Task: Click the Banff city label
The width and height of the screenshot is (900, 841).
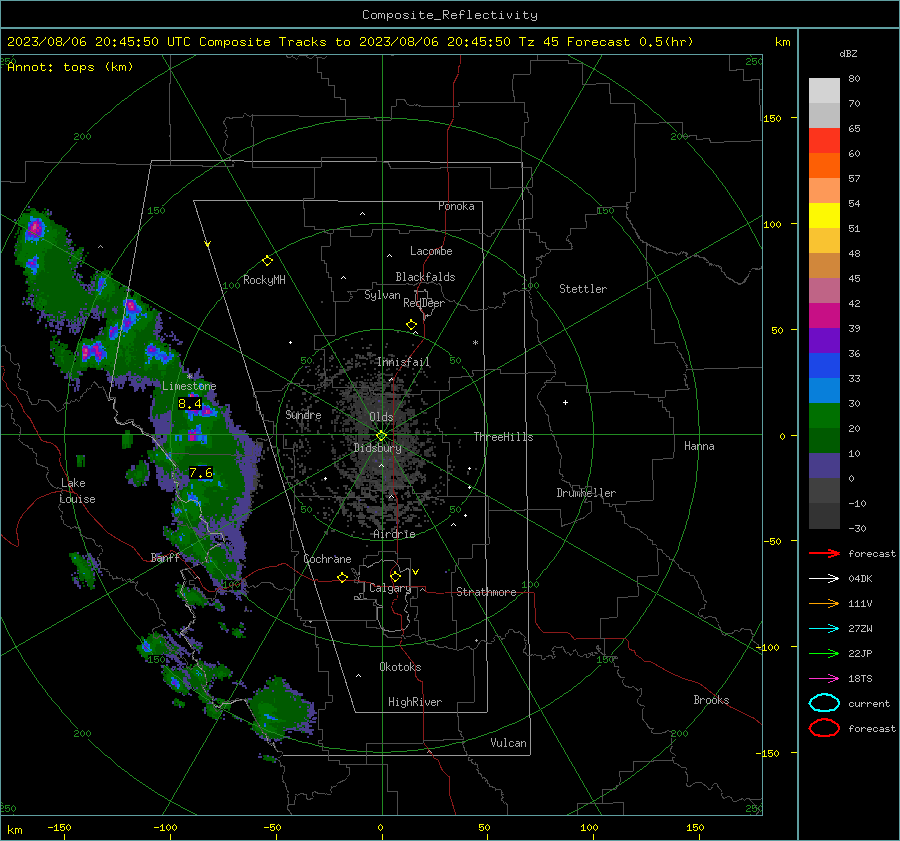Action: [x=165, y=557]
